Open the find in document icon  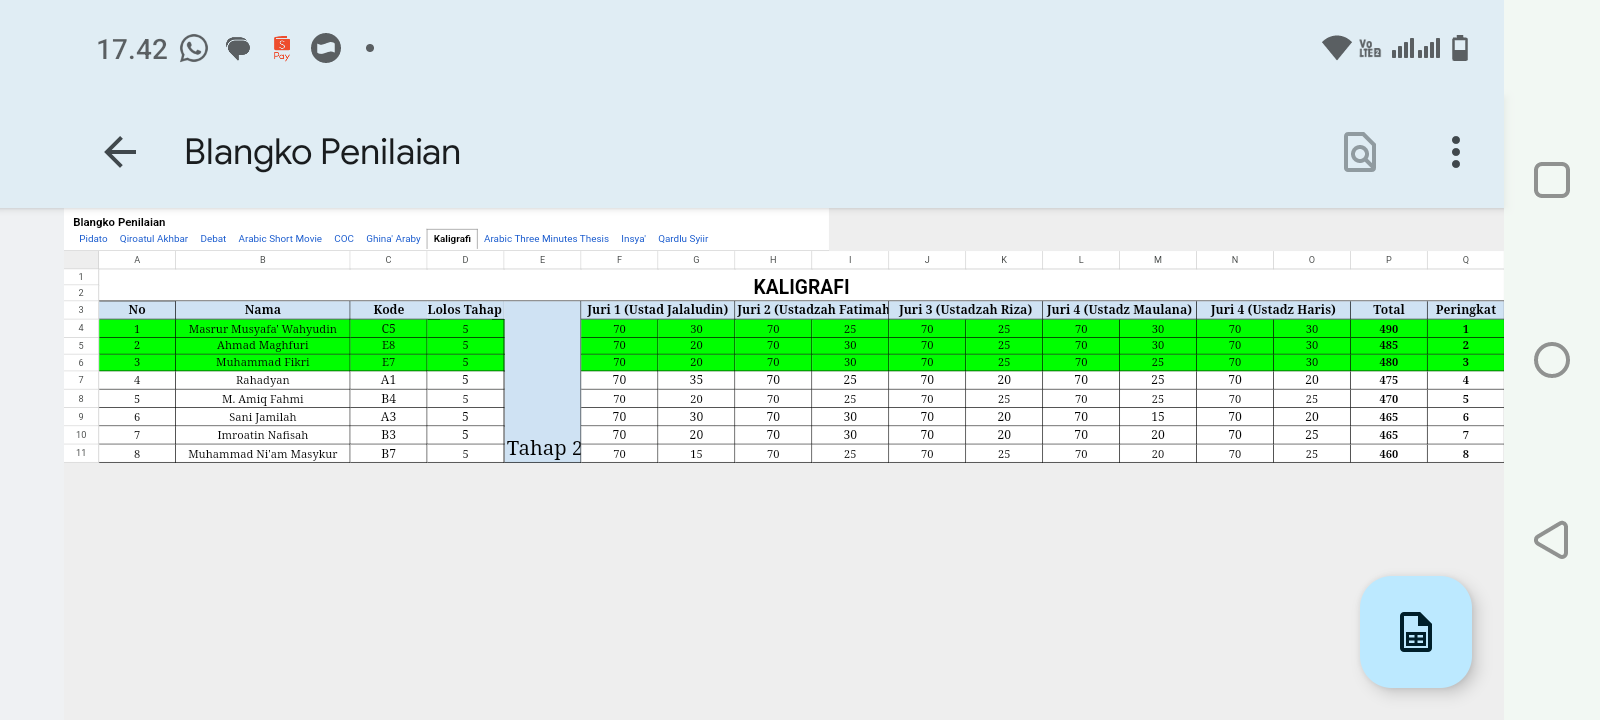click(1359, 152)
